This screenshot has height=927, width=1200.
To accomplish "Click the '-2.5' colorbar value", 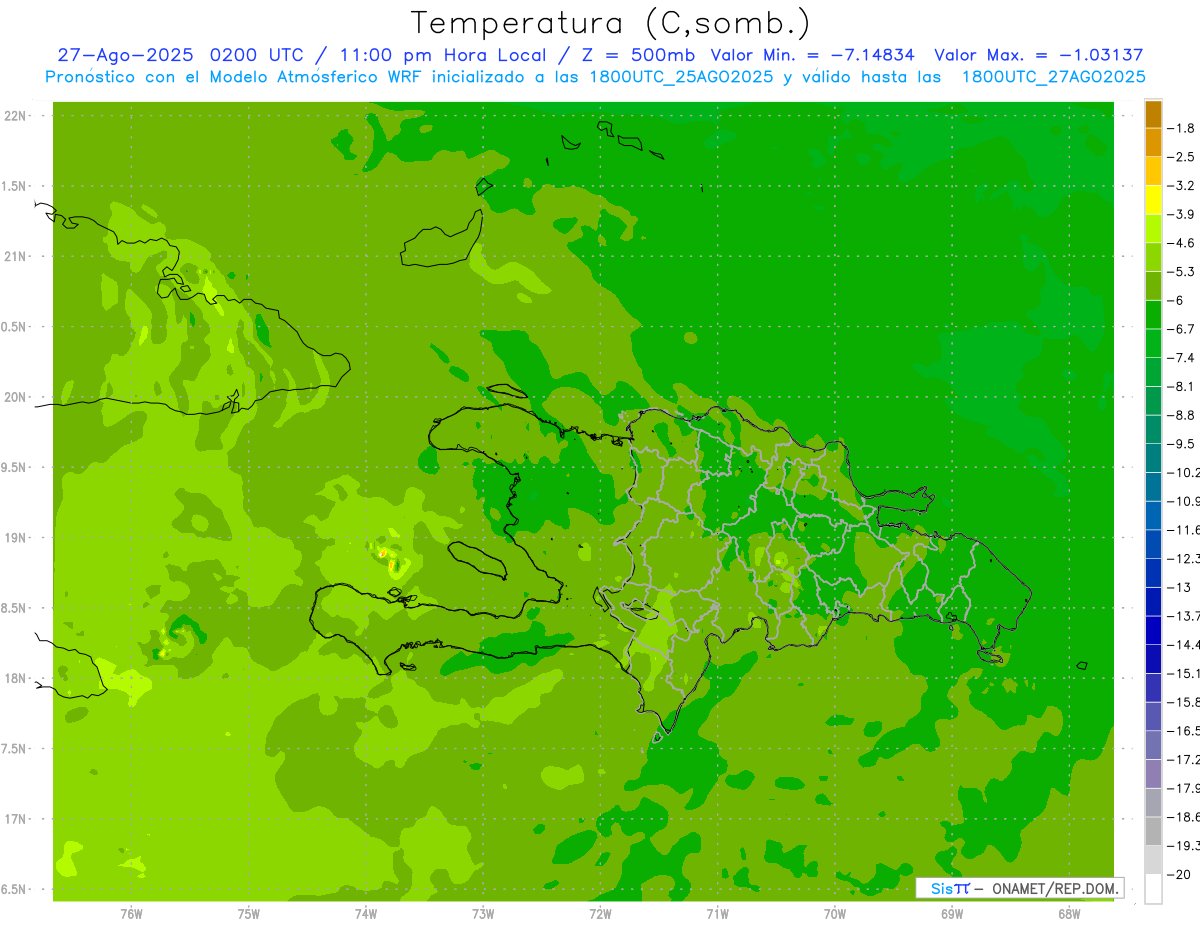I will 1183,157.
